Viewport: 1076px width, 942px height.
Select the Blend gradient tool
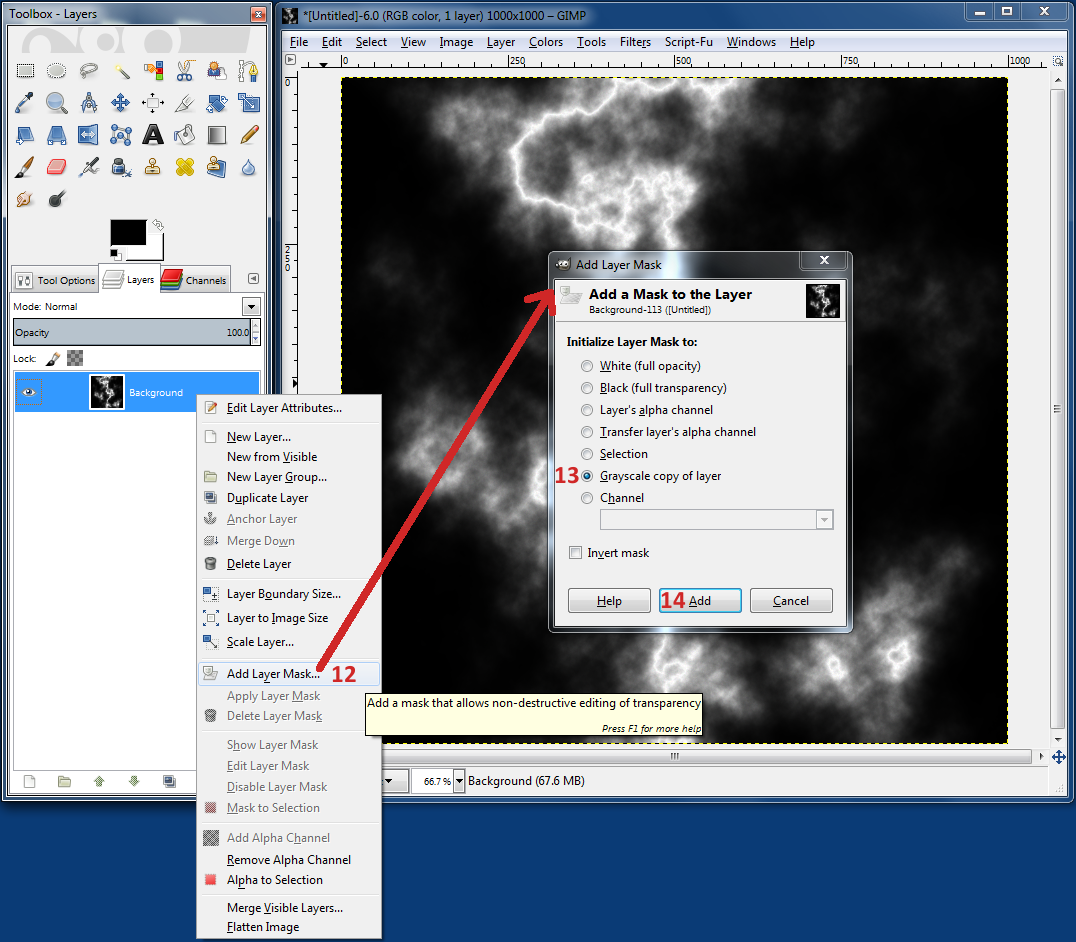click(217, 135)
